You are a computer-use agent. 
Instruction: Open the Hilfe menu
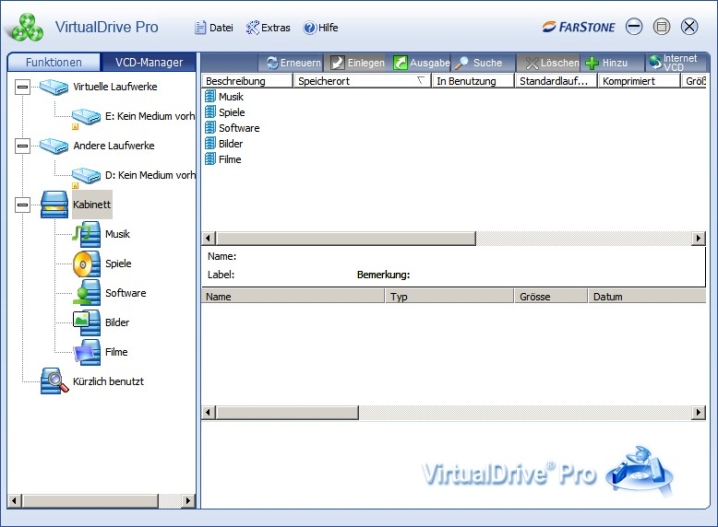point(321,28)
